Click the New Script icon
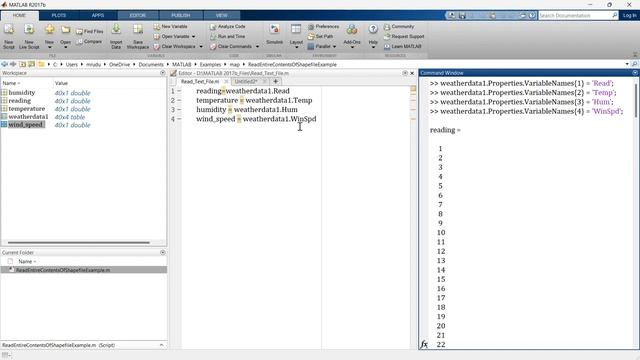Screen dimensions: 640x360 pyautogui.click(x=9, y=30)
